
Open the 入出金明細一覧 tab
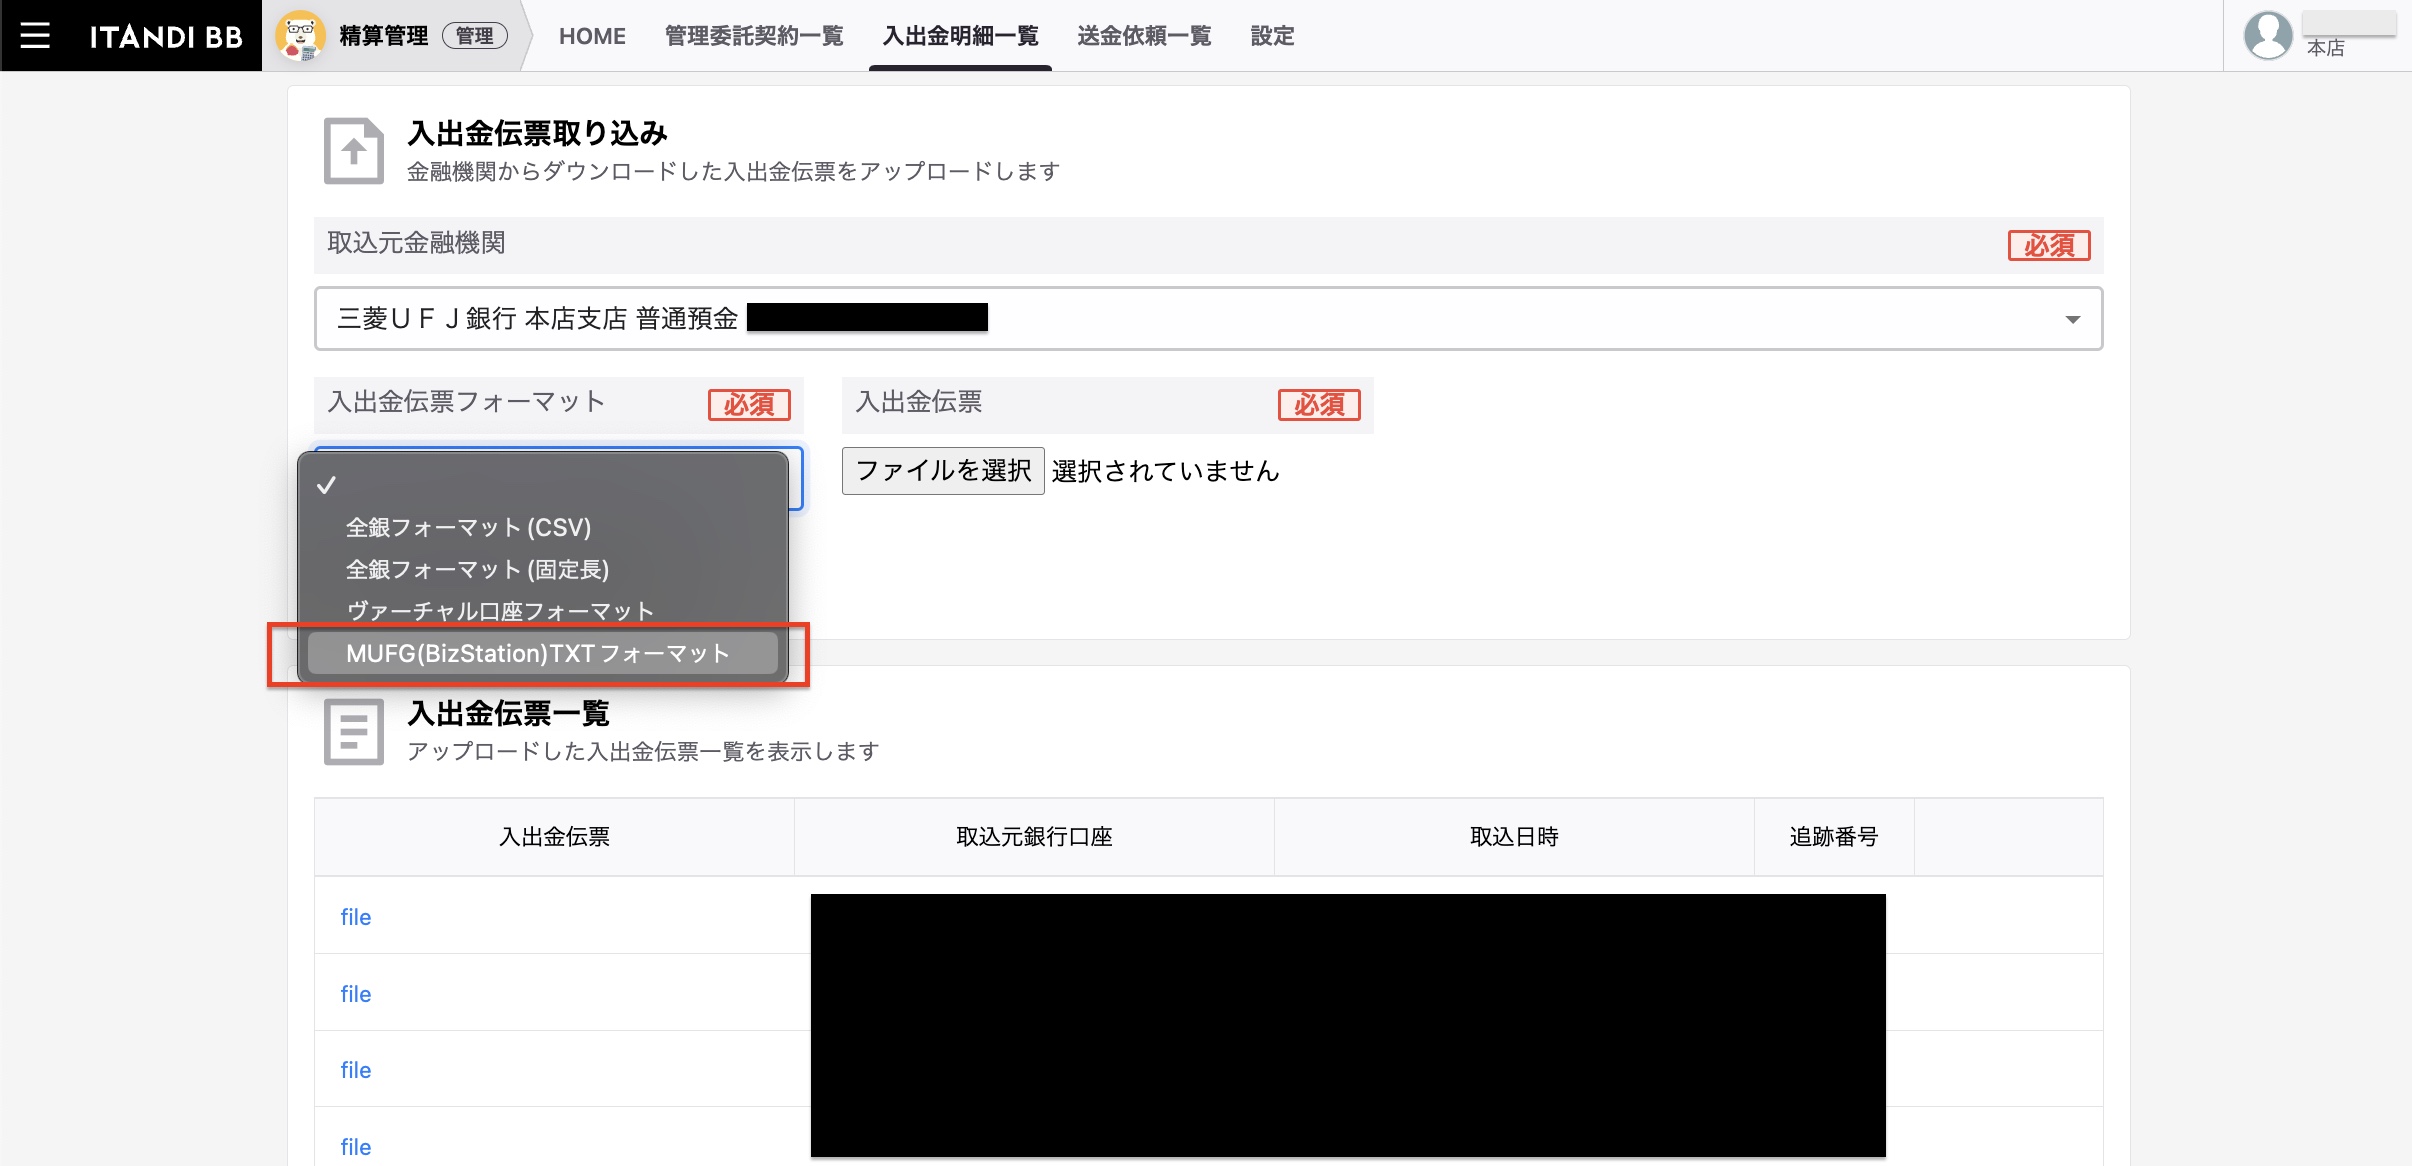point(960,36)
